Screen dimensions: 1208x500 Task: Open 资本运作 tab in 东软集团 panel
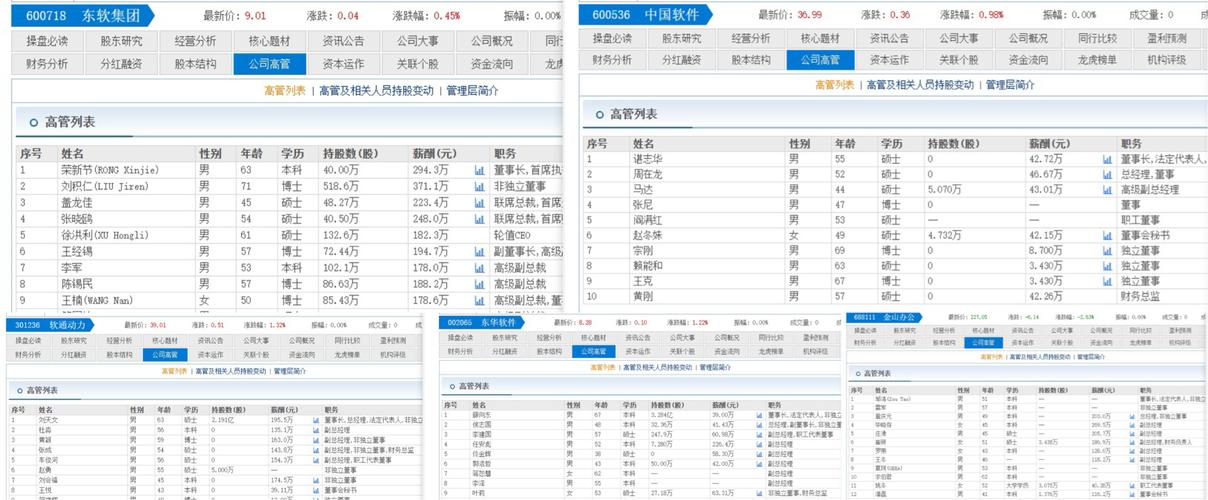click(x=344, y=63)
